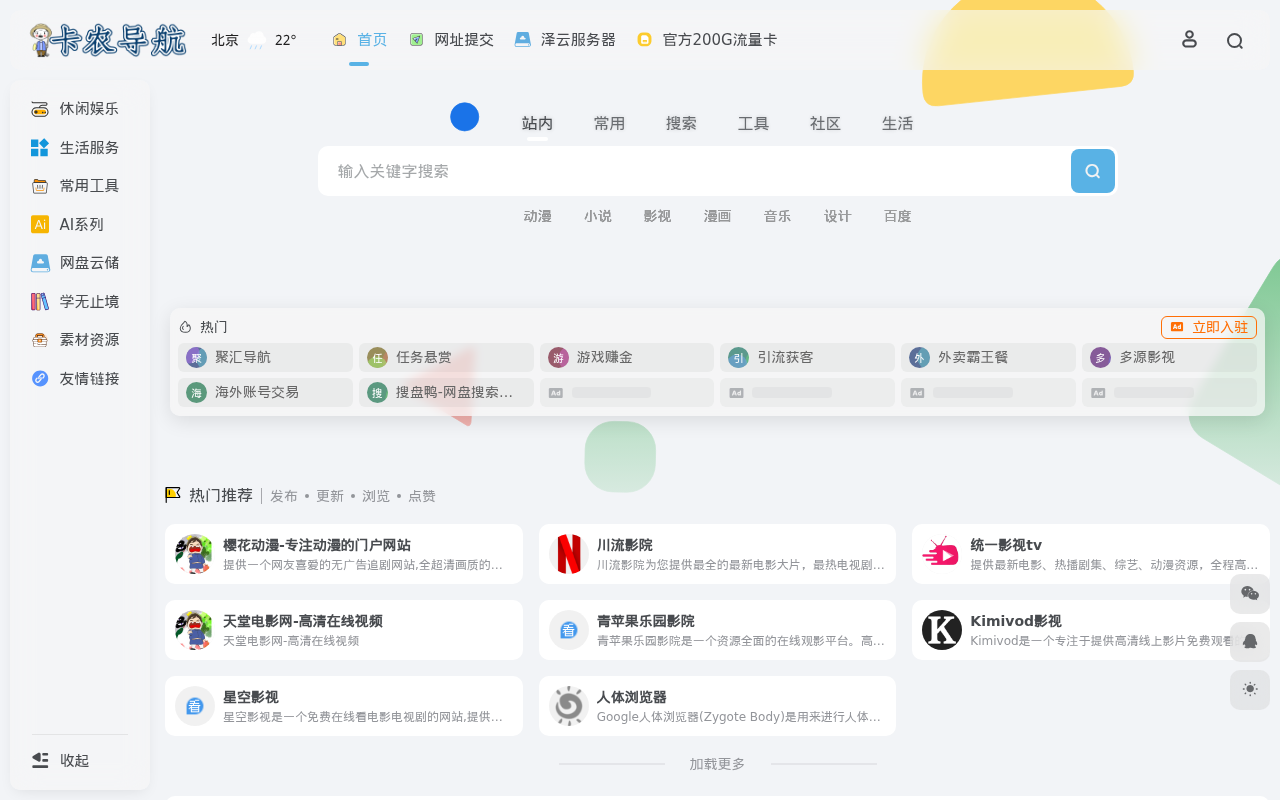Click the blue circle above search
Screen dimensions: 1280x800
click(464, 117)
